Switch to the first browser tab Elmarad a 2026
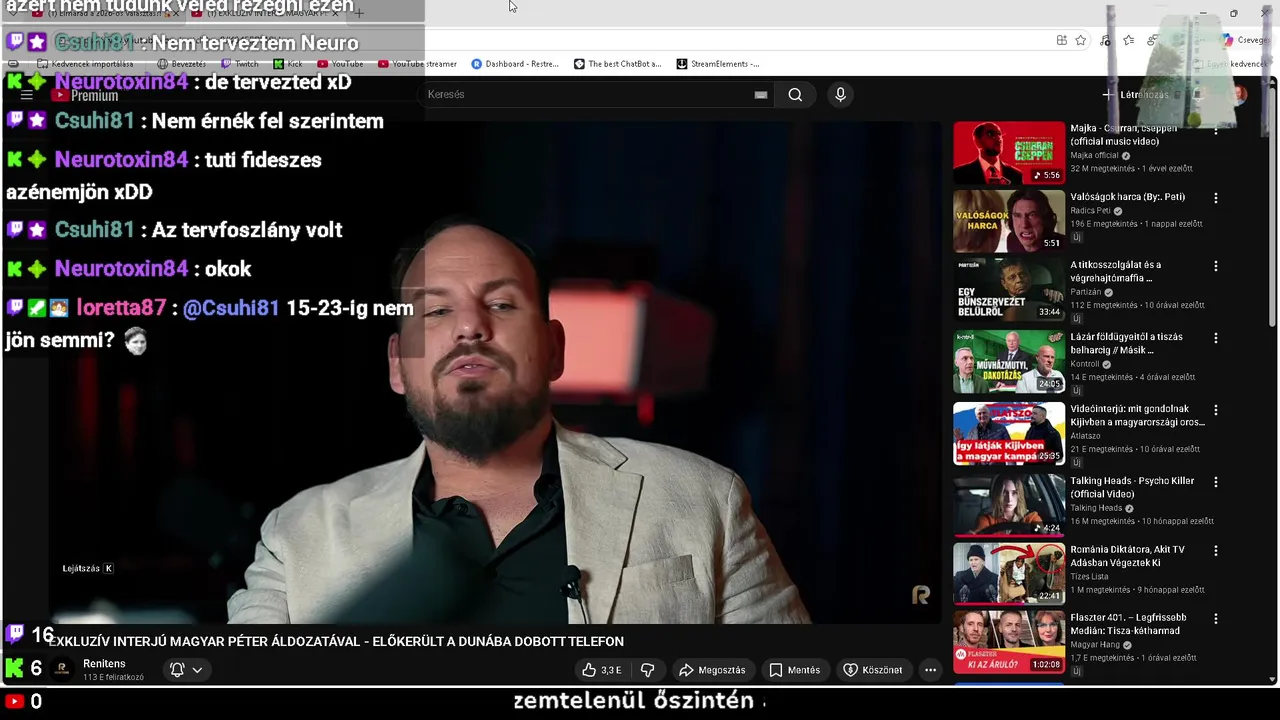Image resolution: width=1280 pixels, height=720 pixels. tap(105, 14)
